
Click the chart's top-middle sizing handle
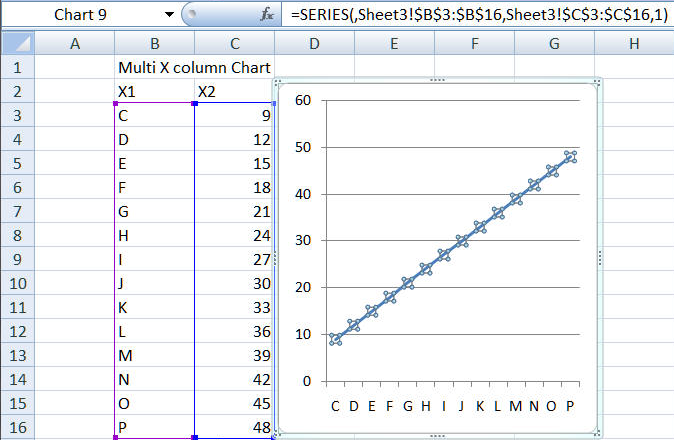coord(436,81)
